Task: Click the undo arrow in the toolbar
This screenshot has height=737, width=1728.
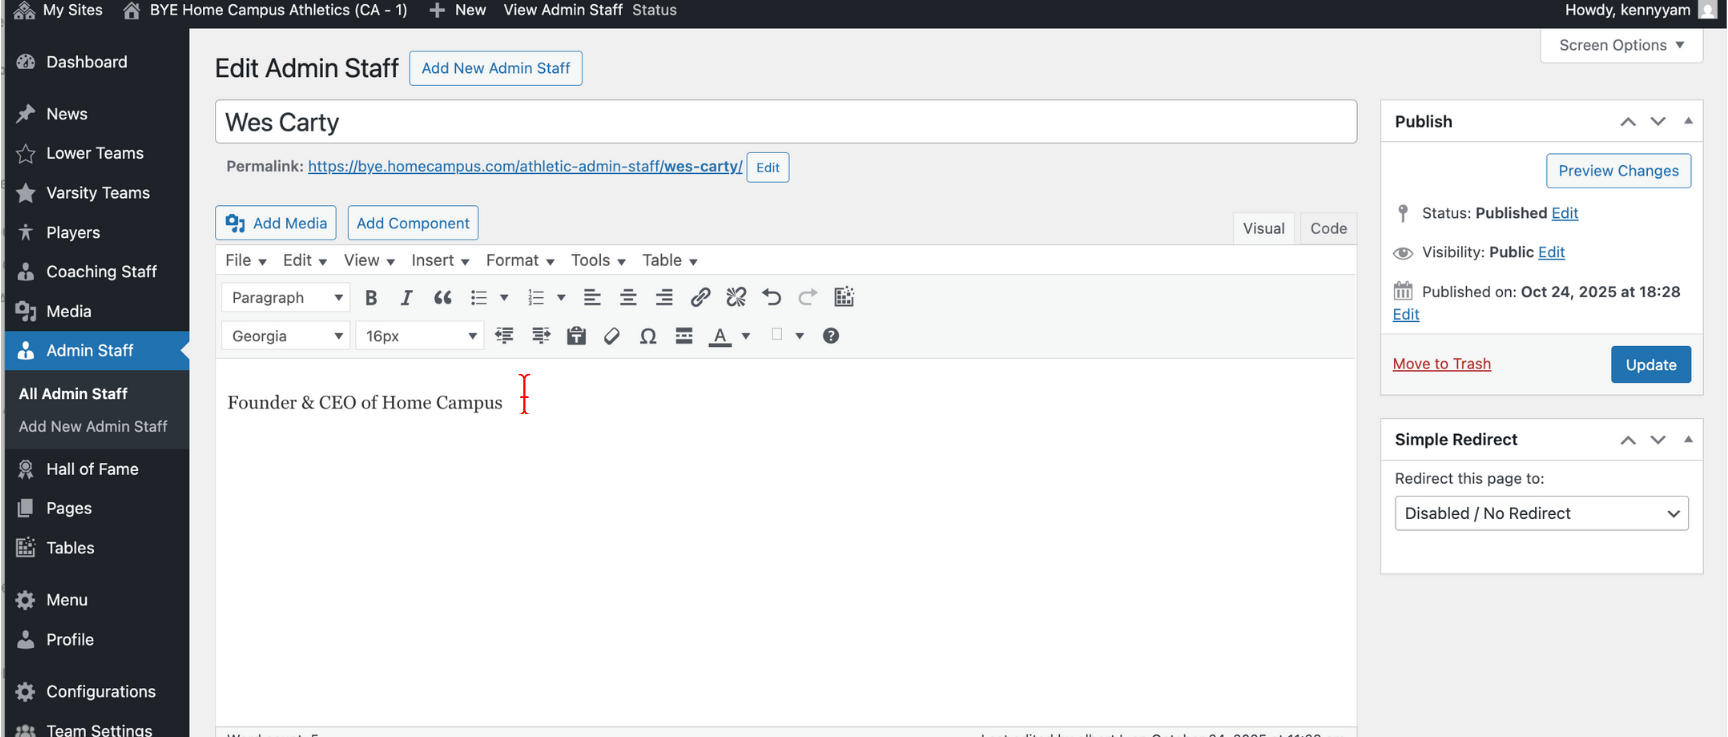Action: (x=771, y=298)
